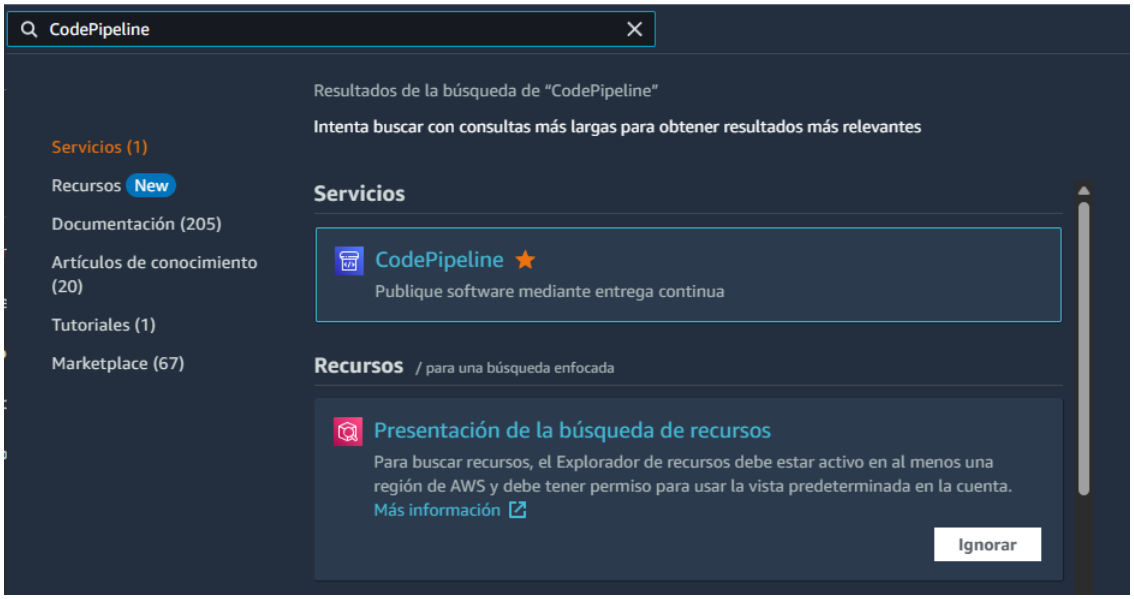
Task: Open the CodePipeline service link
Action: [x=439, y=260]
